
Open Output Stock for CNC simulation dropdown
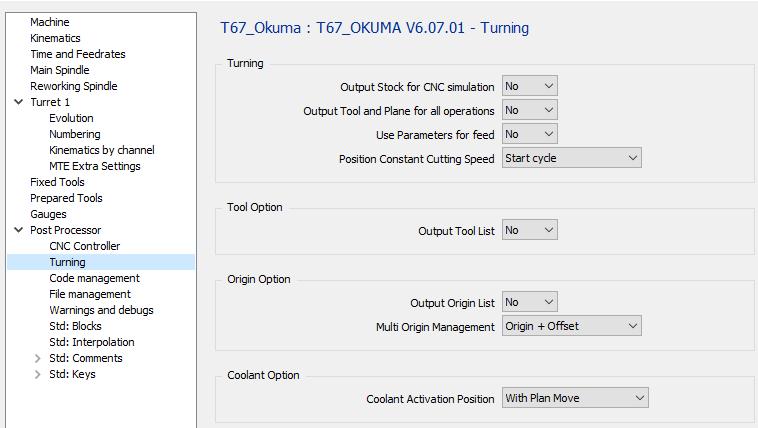(529, 86)
